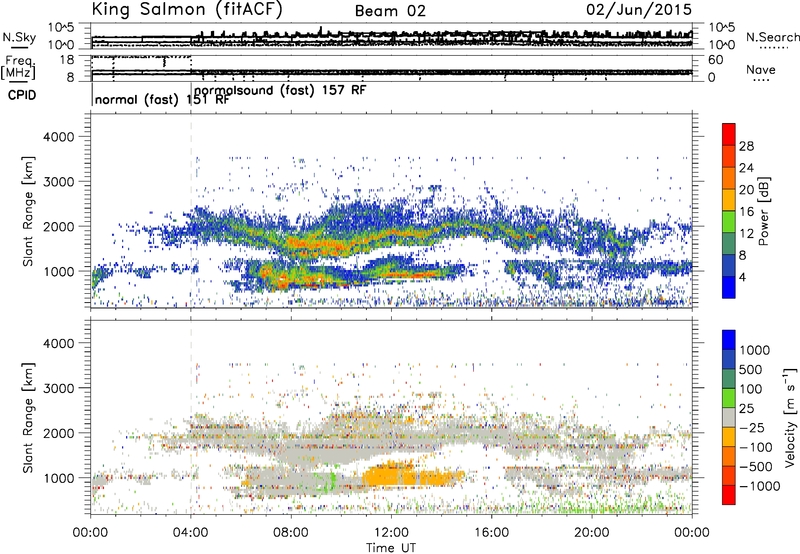Click the '100' velocity scale value
The height and width of the screenshot is (554, 800).
tap(751, 389)
